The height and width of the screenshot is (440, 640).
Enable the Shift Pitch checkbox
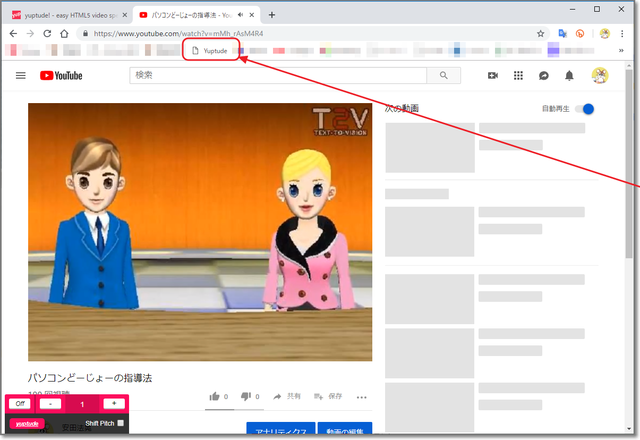pos(121,424)
